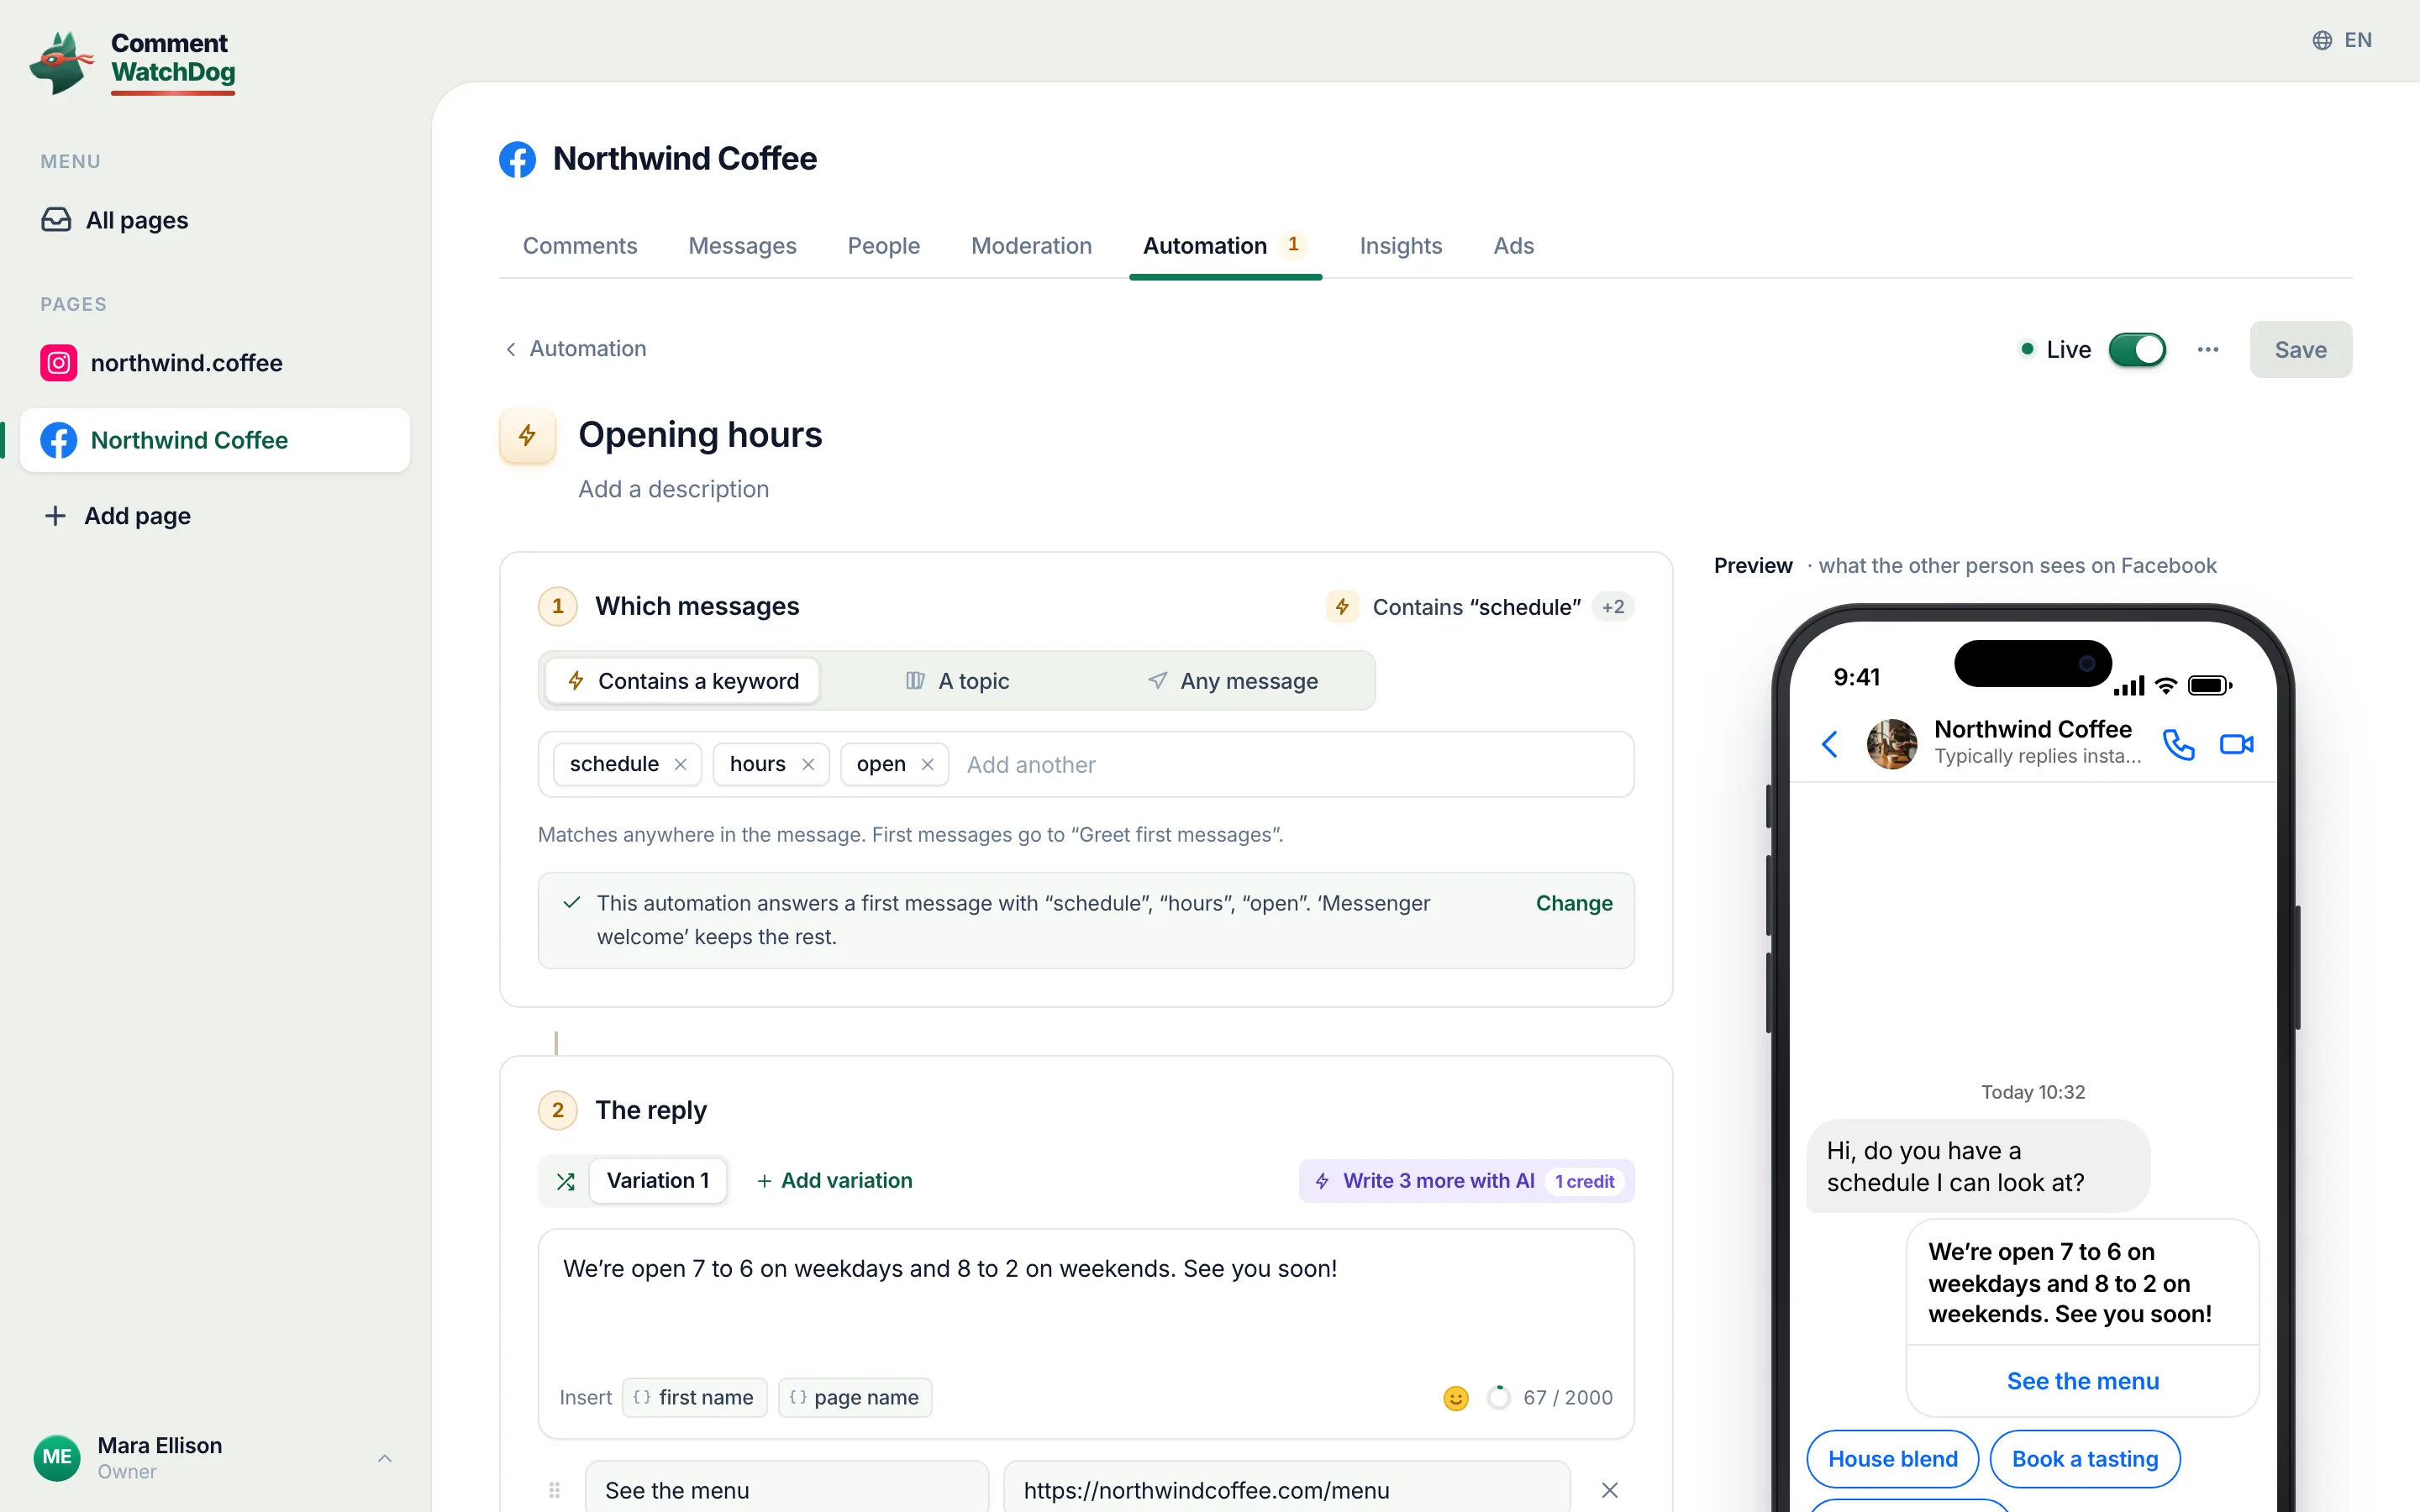Click the Facebook icon in sidebar Northwind Coffee

point(59,440)
